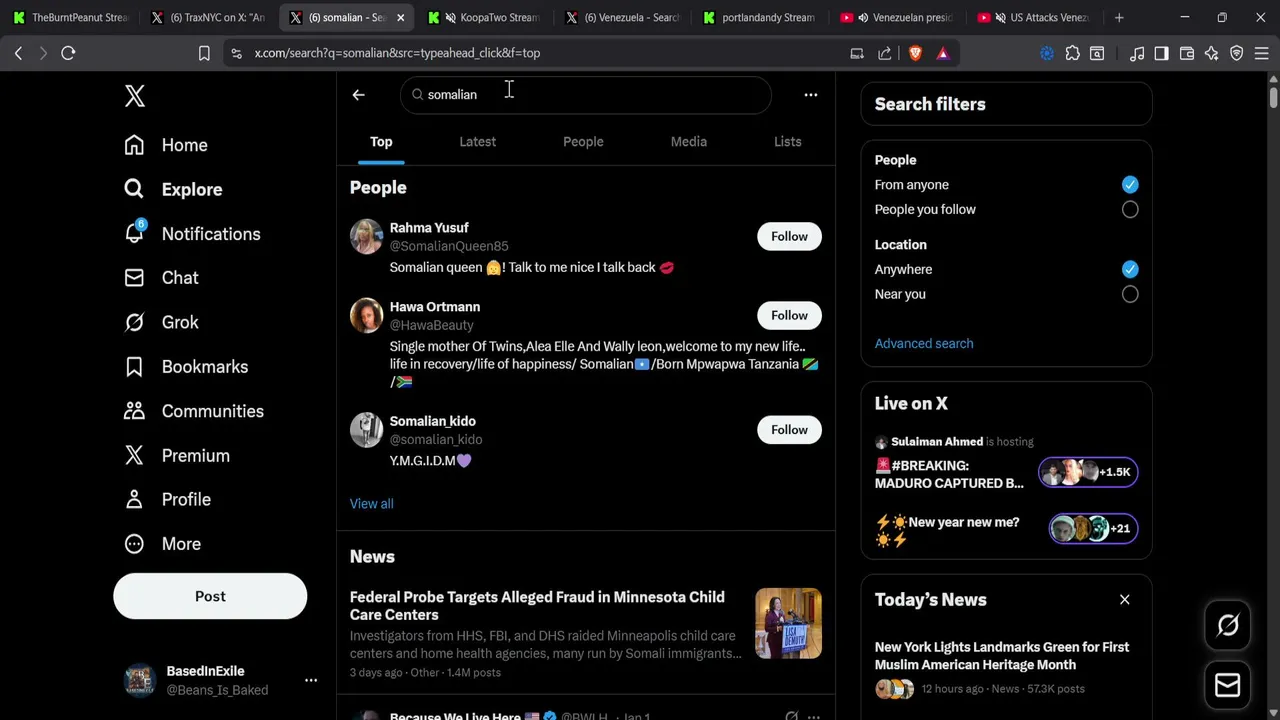
Task: Bookmark this page icon in address bar
Action: [204, 53]
